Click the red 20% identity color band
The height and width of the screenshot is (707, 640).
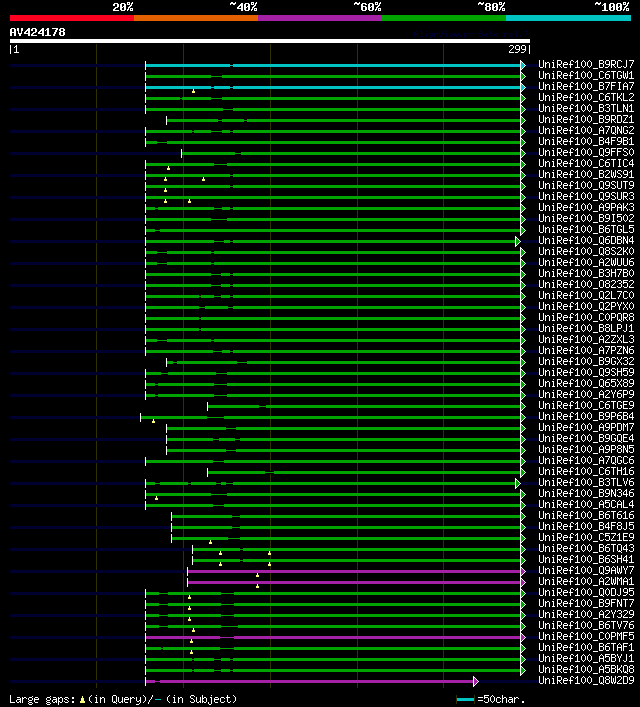click(72, 18)
